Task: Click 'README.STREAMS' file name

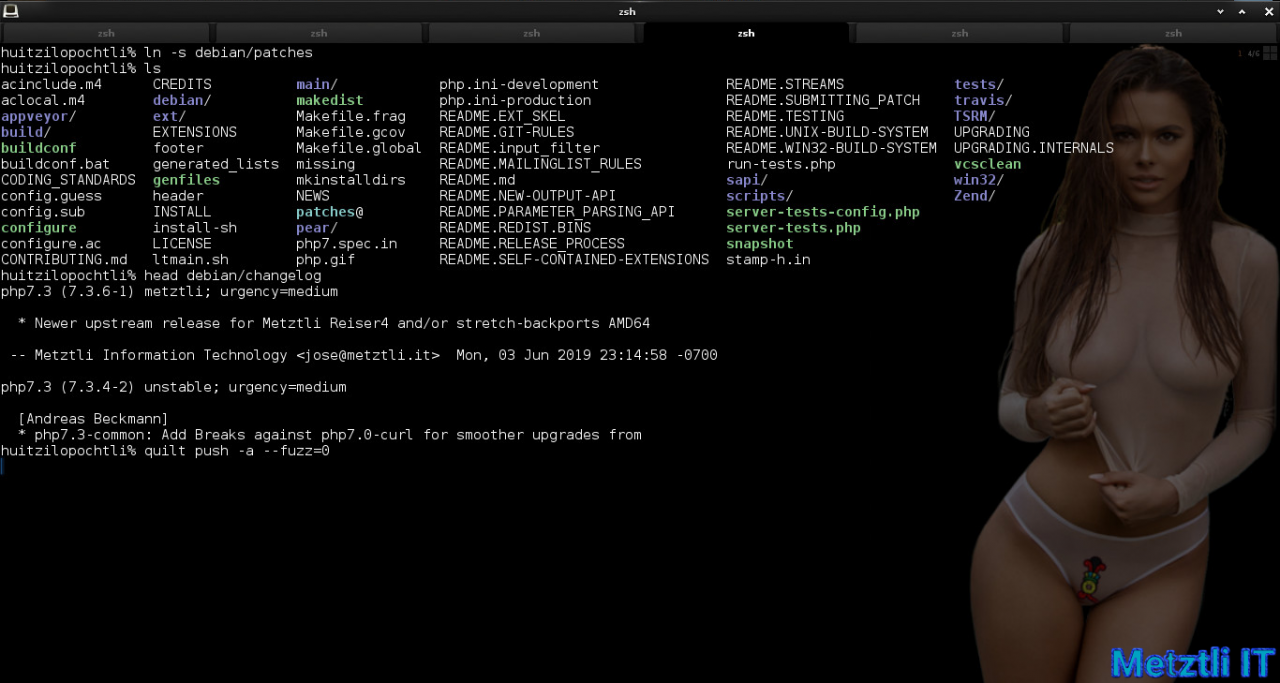Action: coord(785,84)
